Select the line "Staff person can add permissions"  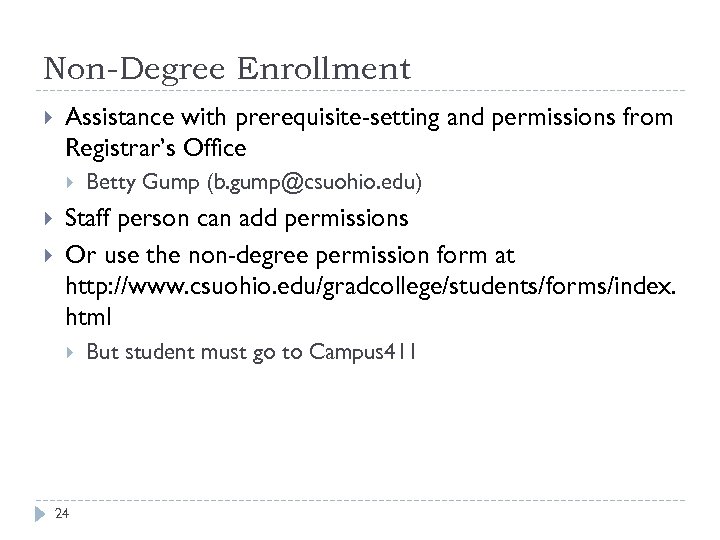click(236, 218)
